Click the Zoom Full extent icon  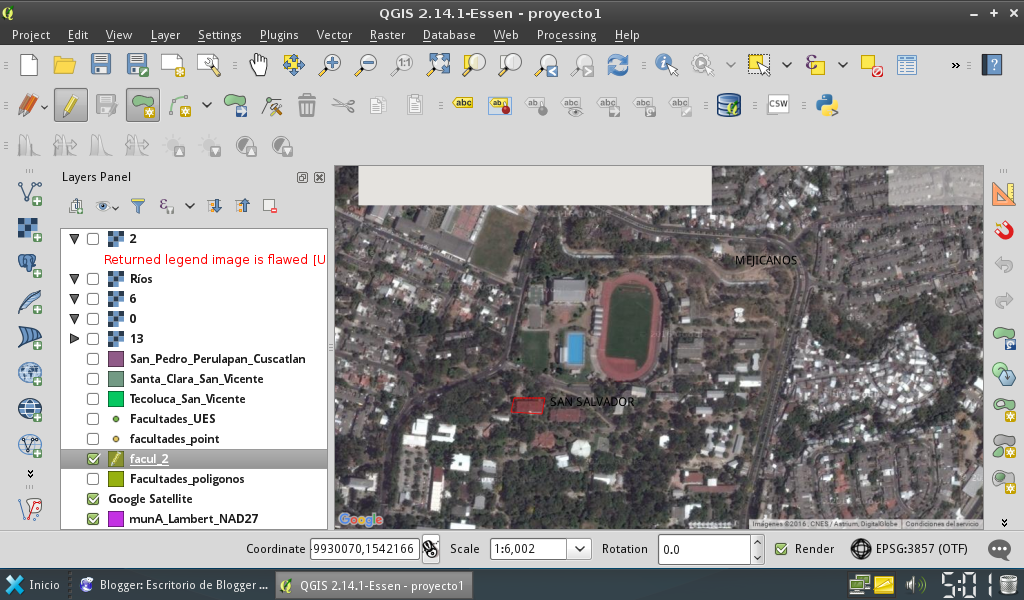point(438,65)
